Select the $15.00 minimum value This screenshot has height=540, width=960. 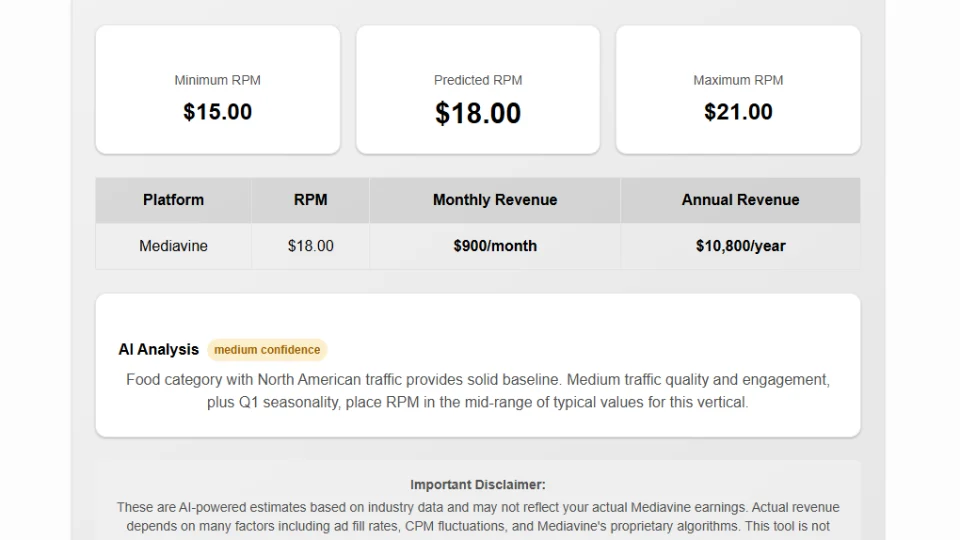(217, 112)
